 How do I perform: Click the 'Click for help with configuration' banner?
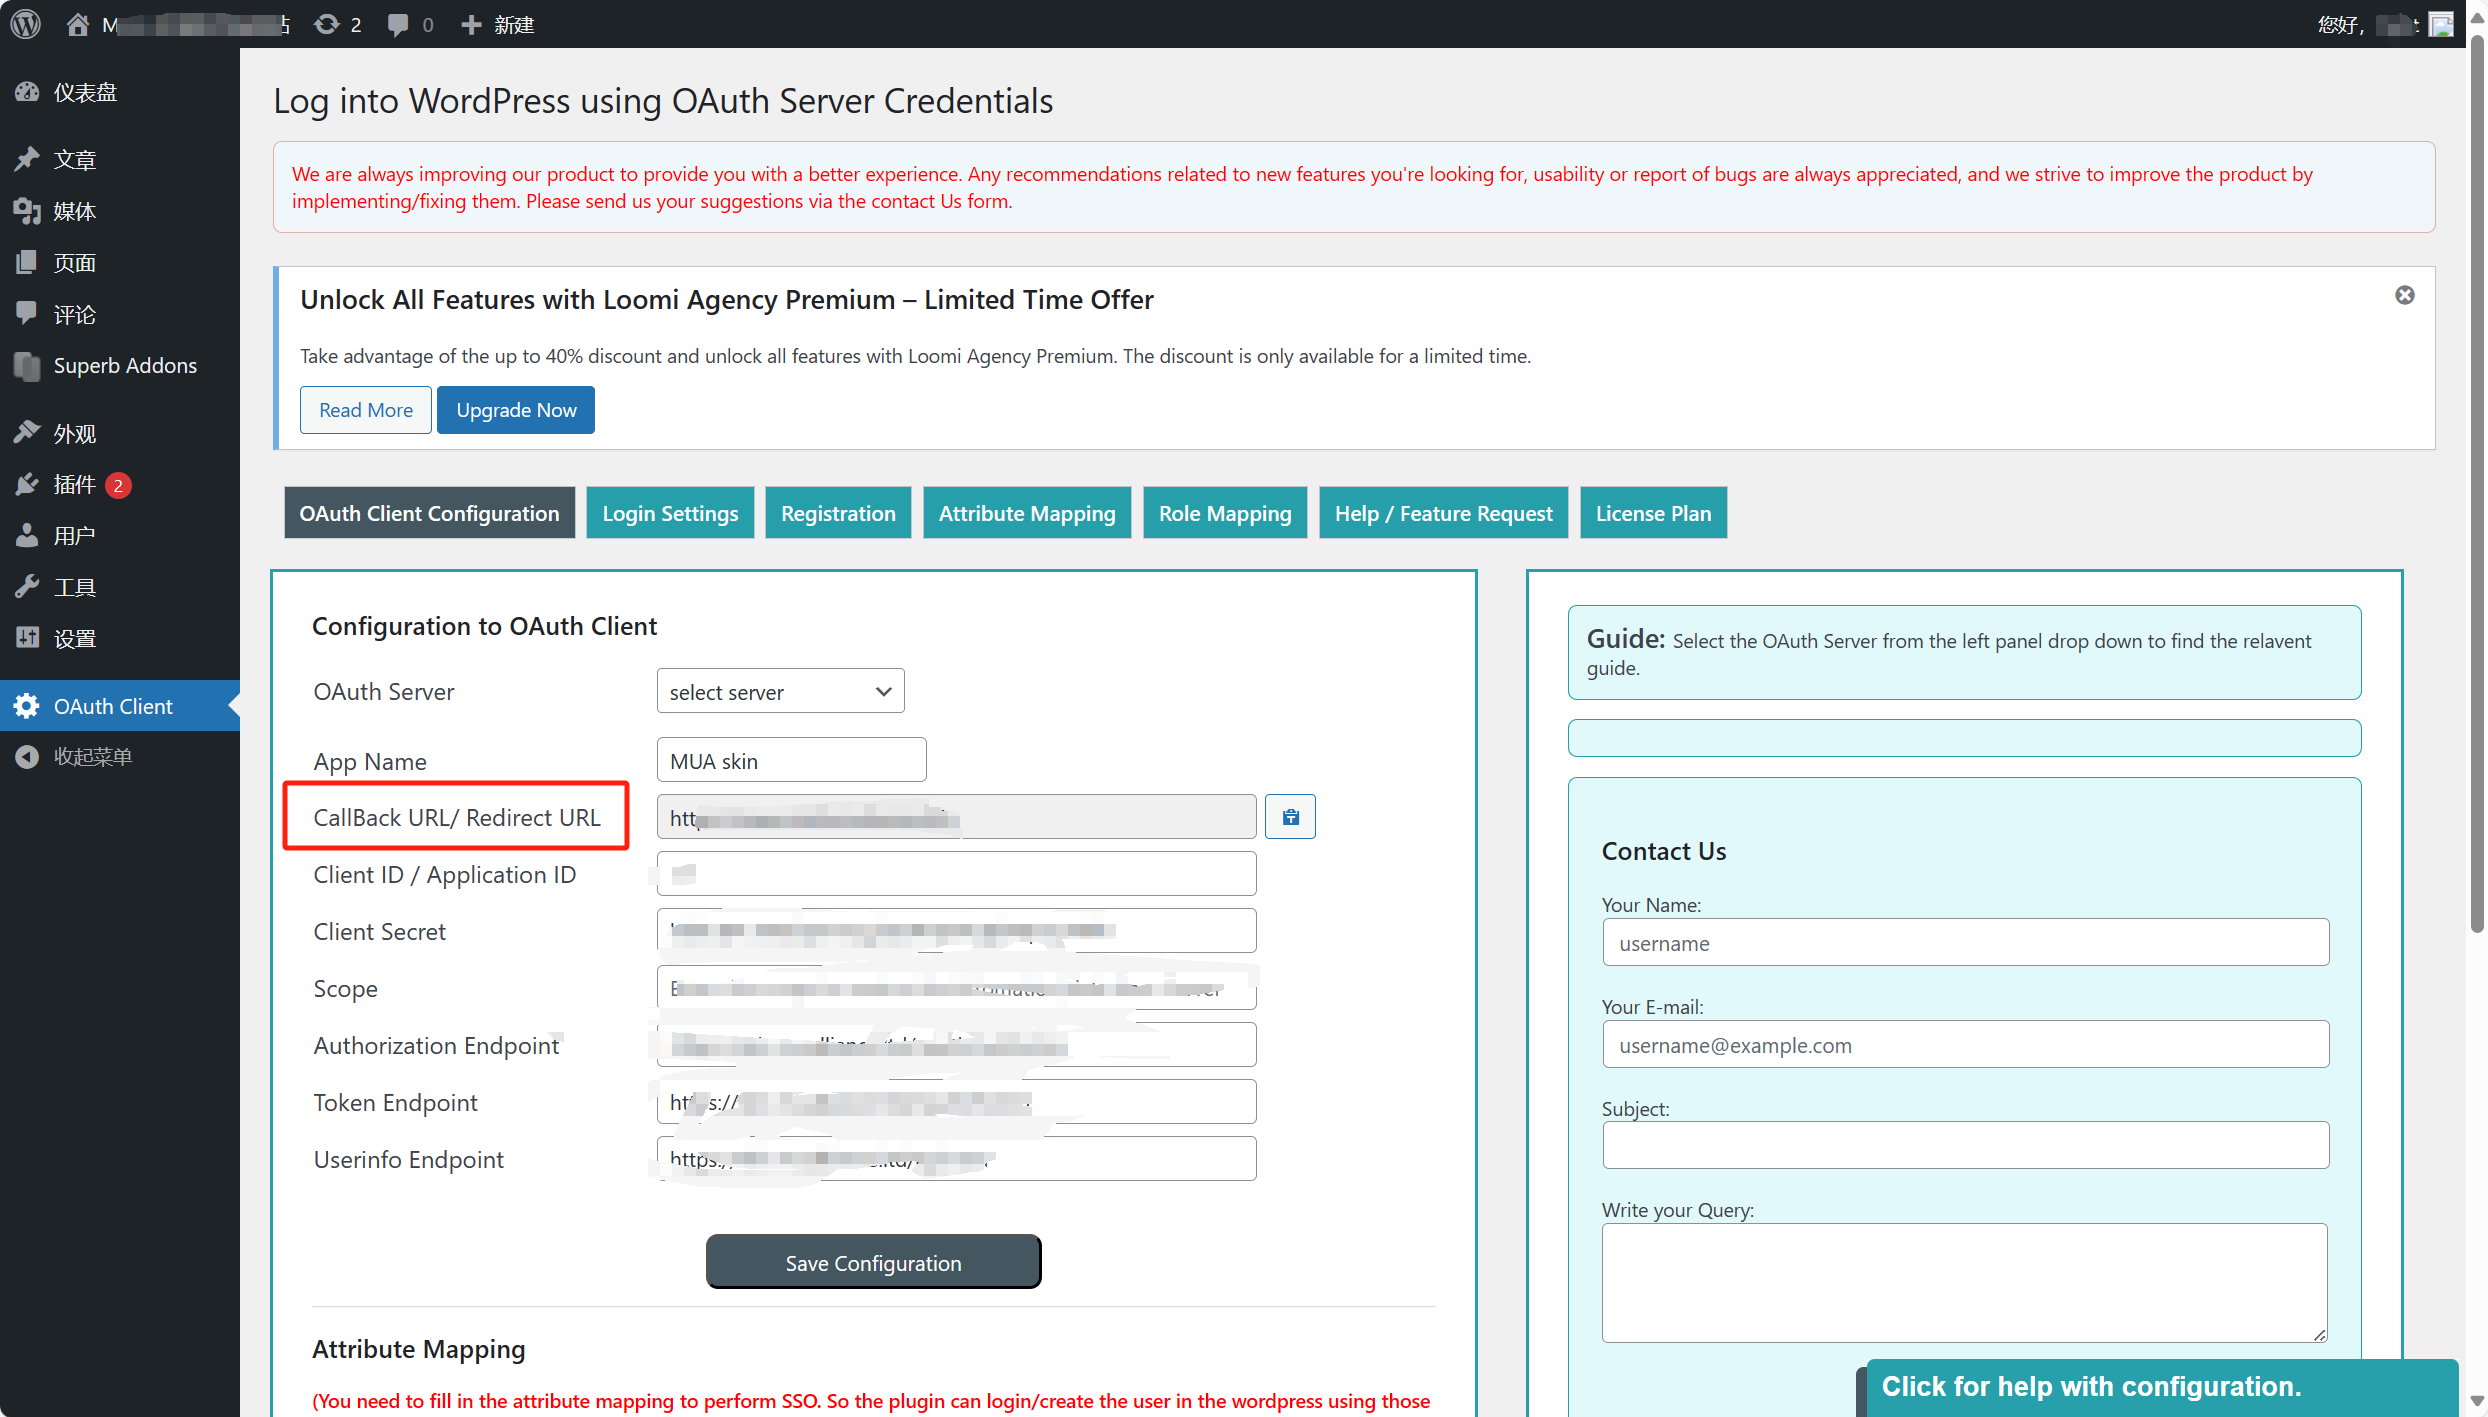click(2161, 1386)
